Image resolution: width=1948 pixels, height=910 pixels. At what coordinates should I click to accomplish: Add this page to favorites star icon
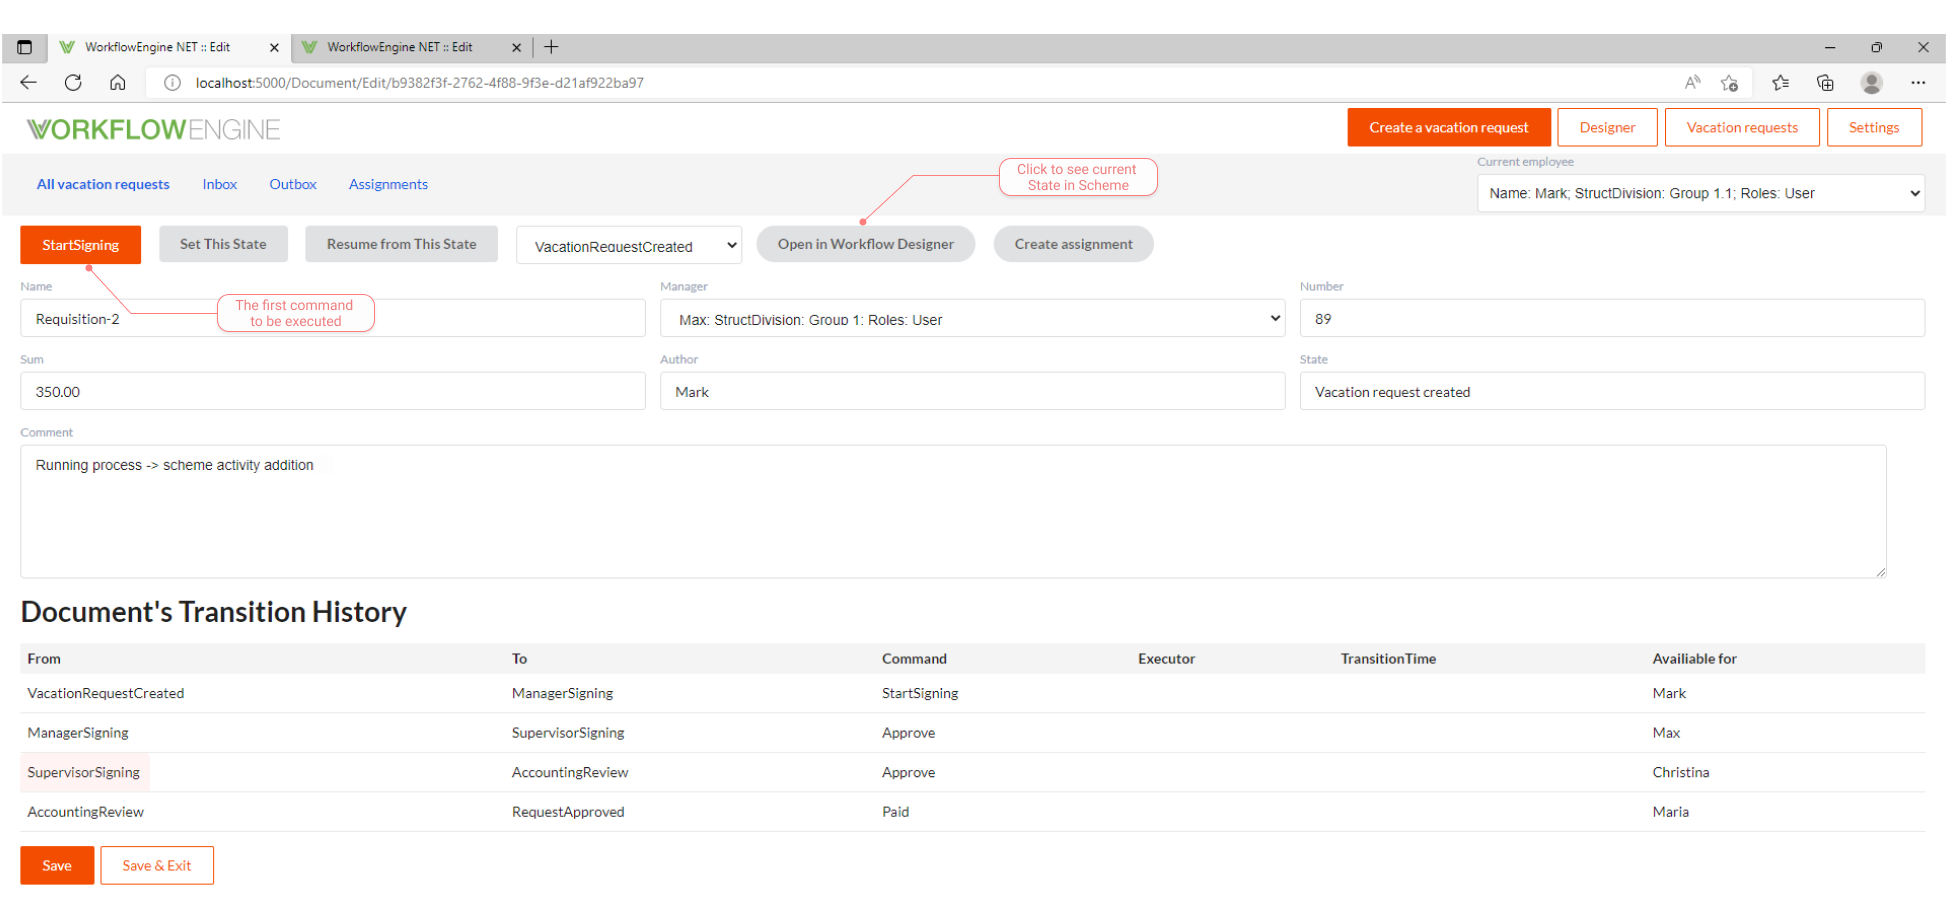tap(1729, 83)
